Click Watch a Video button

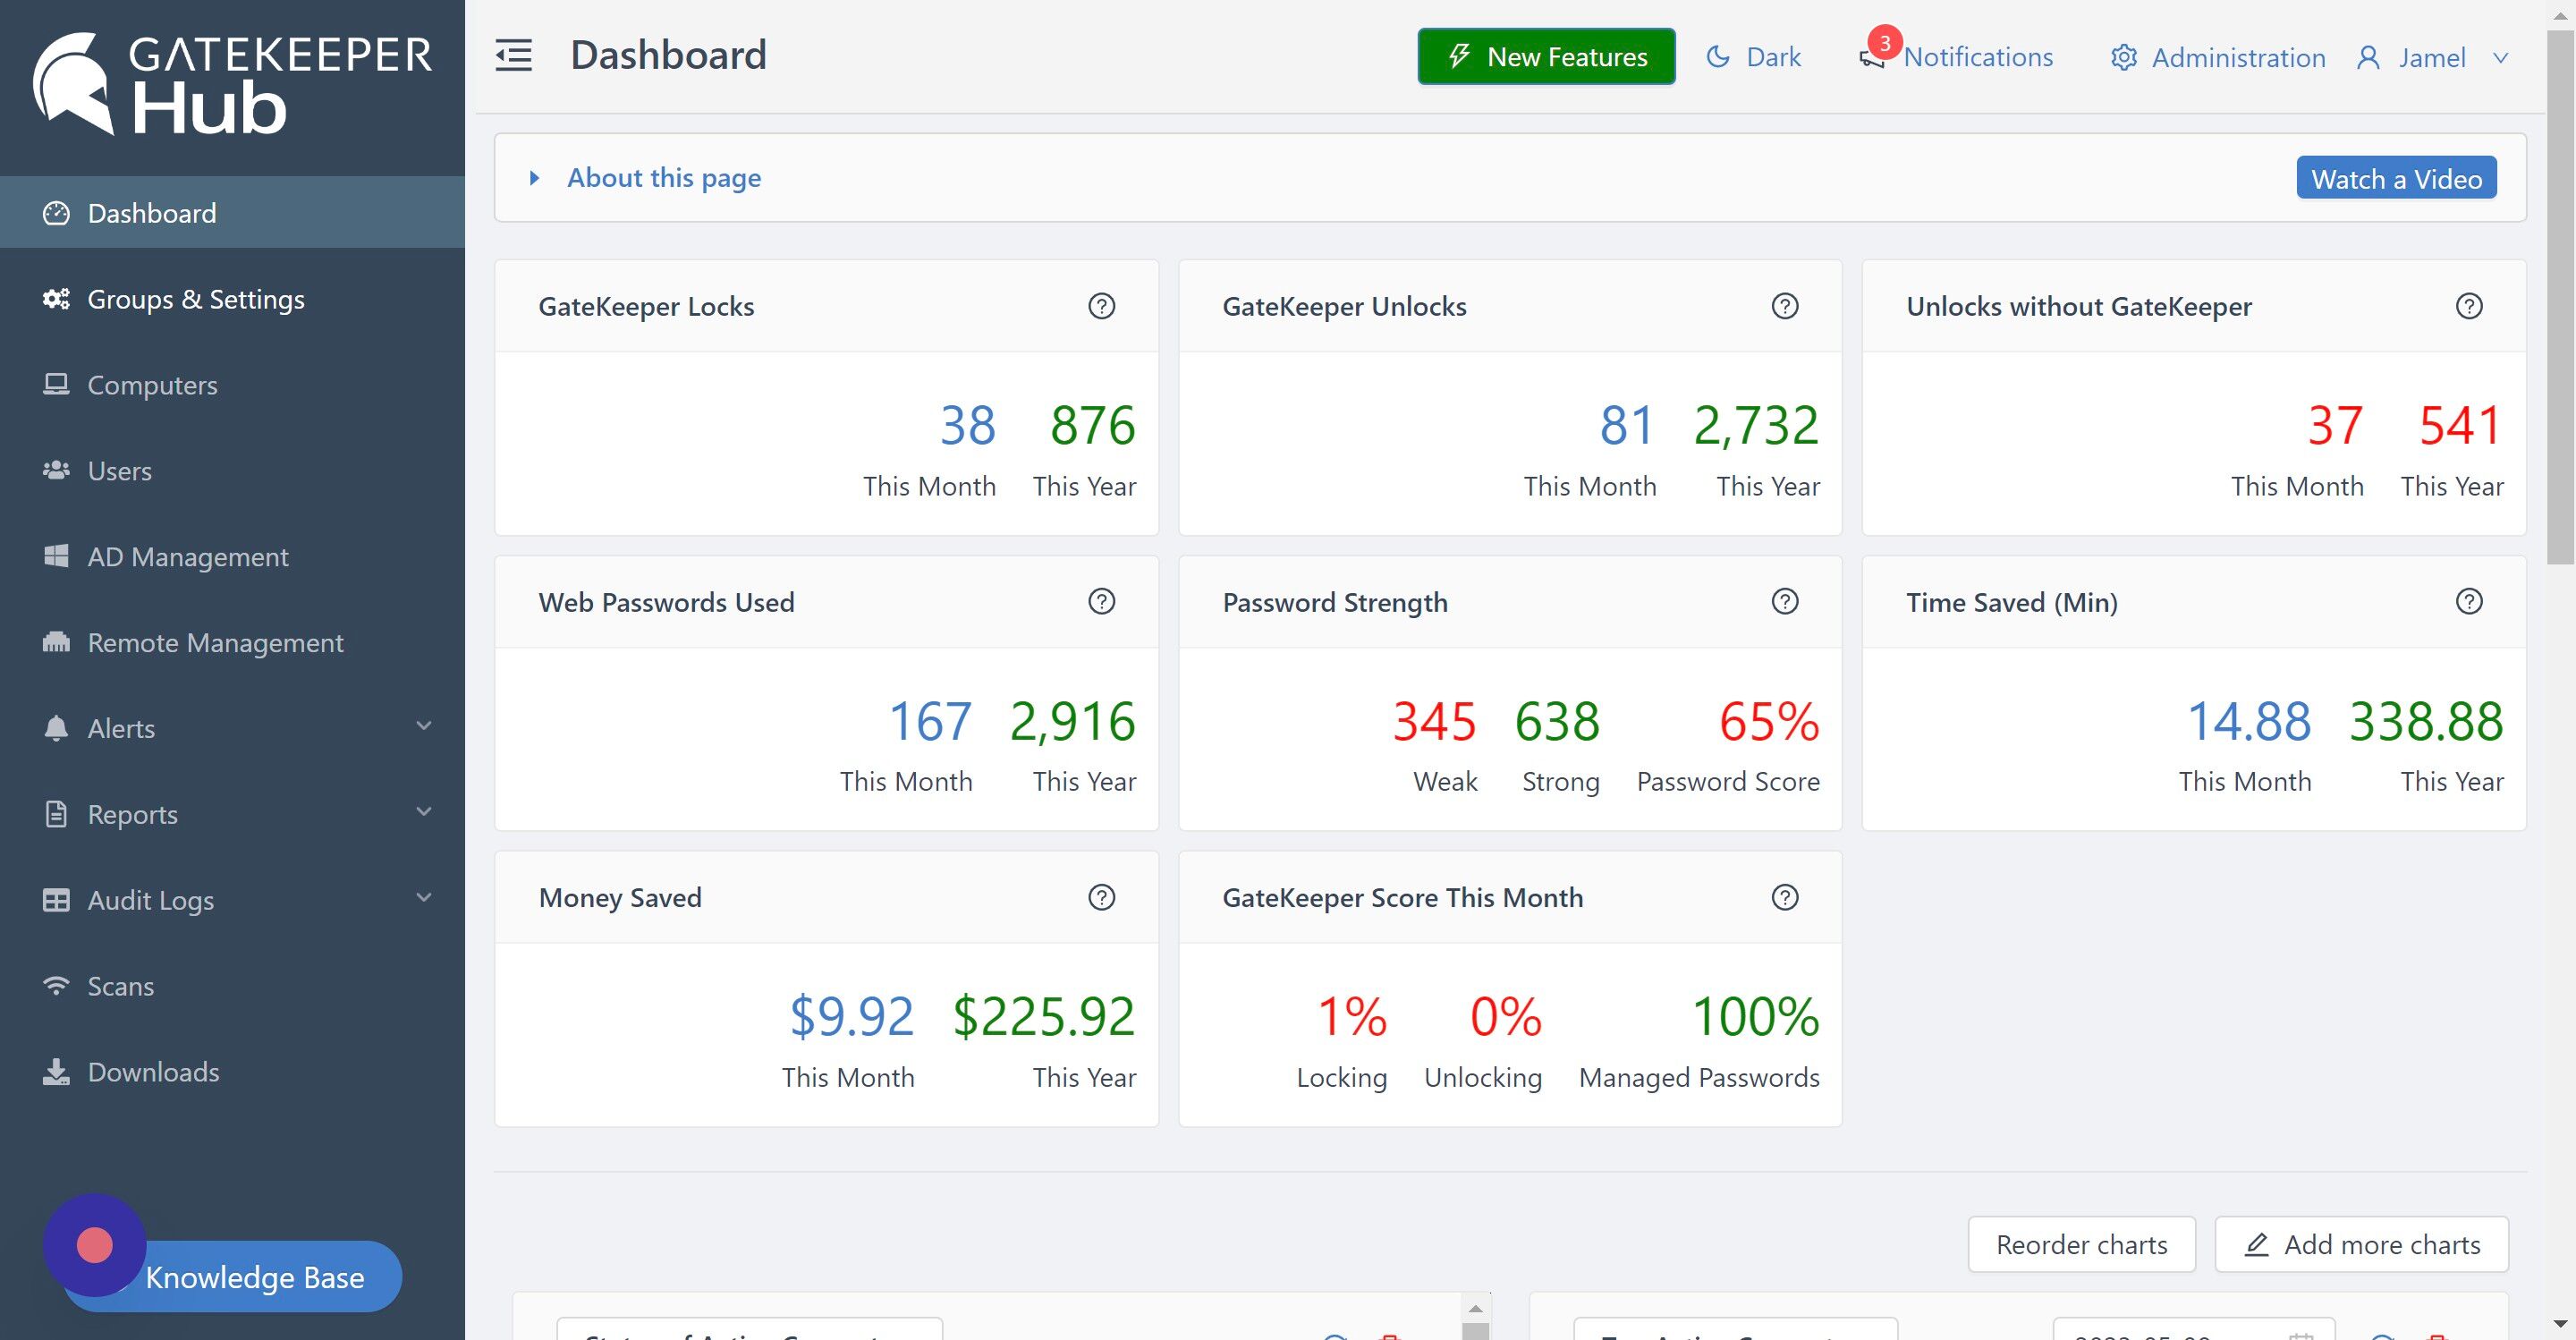[x=2396, y=178]
